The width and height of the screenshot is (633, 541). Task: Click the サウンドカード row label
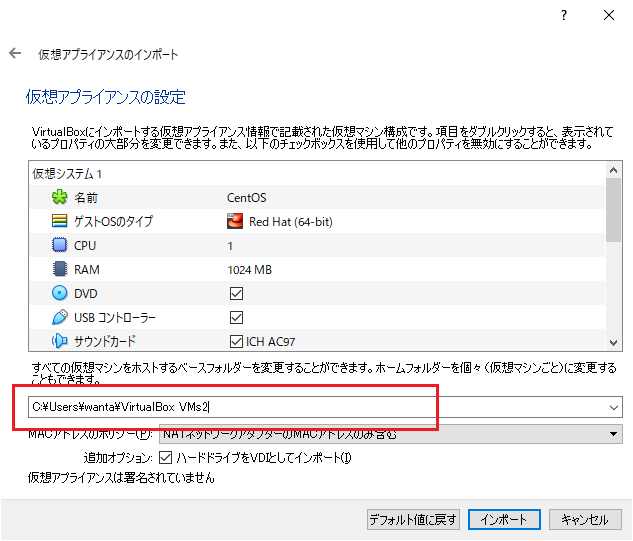pyautogui.click(x=105, y=341)
